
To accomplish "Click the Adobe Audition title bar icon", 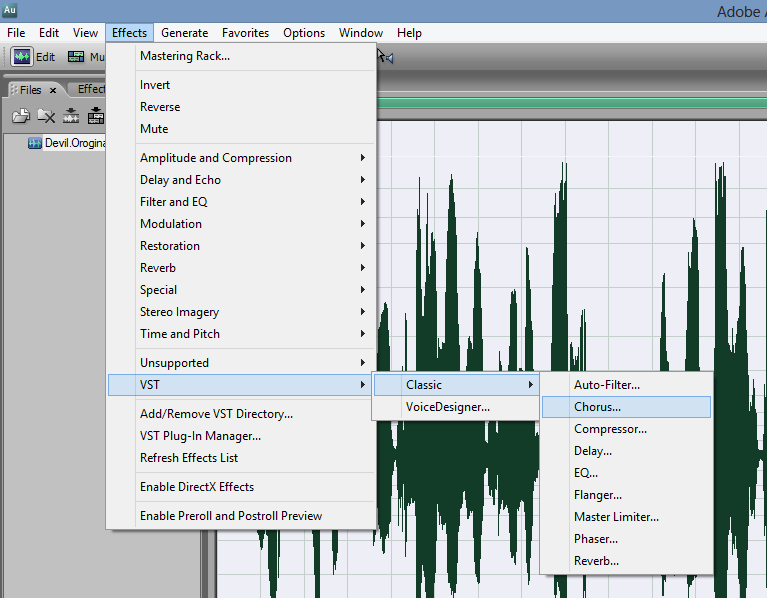I will click(x=10, y=11).
